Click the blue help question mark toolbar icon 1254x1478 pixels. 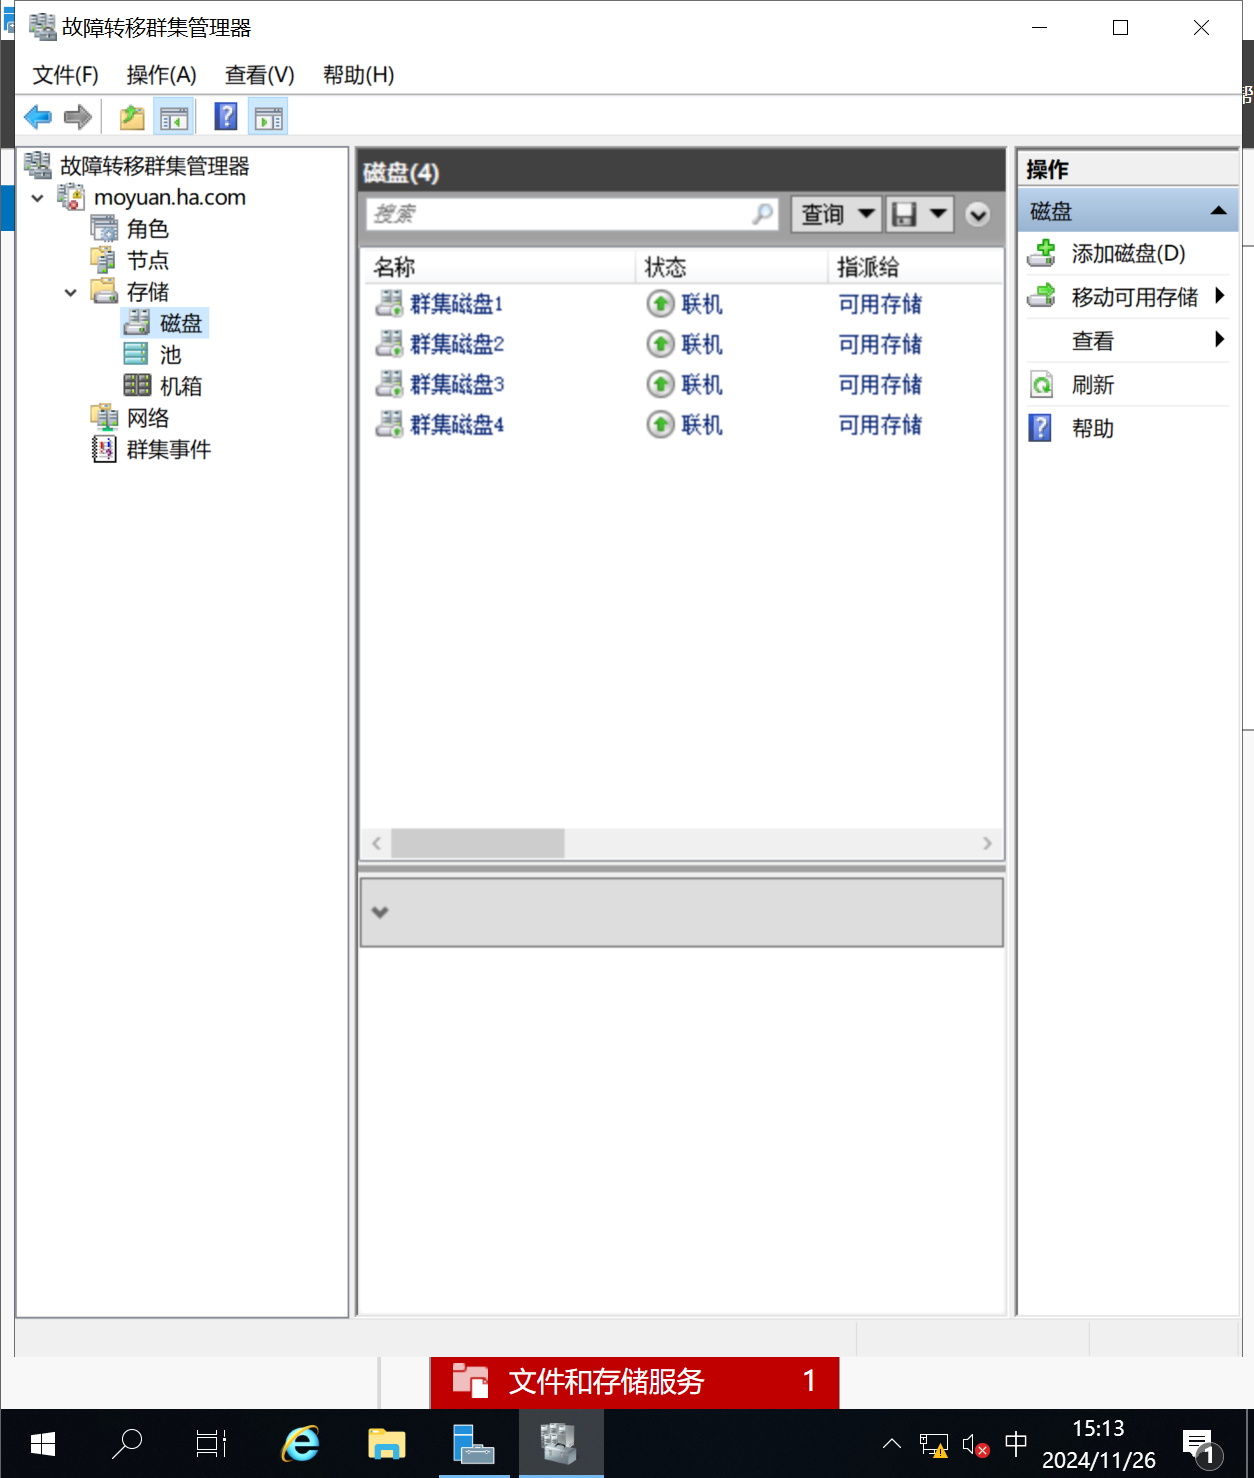pos(227,117)
